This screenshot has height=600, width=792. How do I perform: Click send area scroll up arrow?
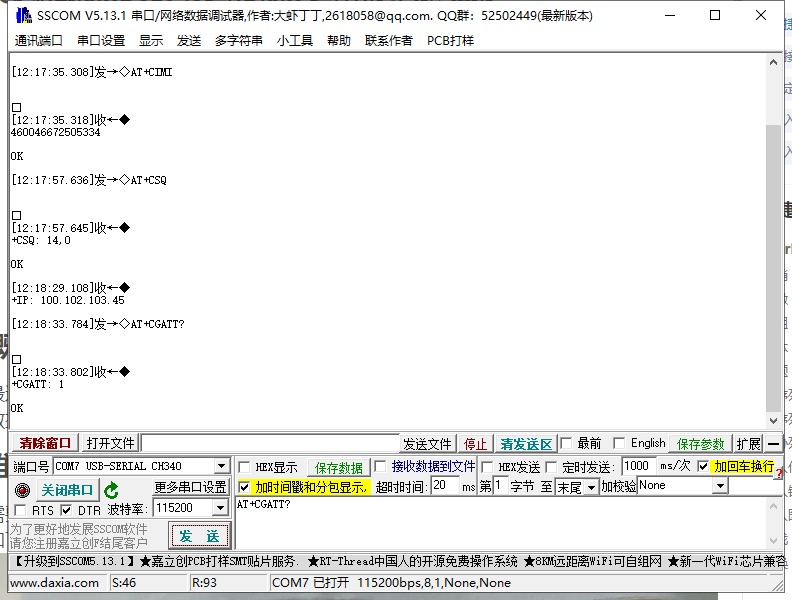point(773,506)
